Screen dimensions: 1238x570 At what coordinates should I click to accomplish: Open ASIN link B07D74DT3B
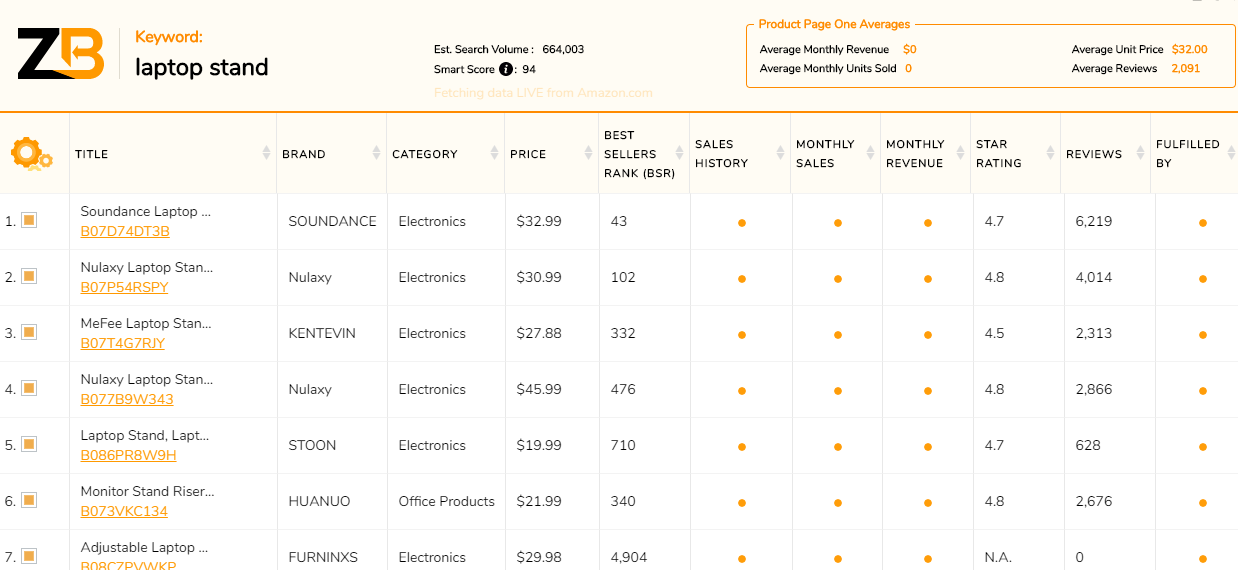tap(125, 231)
